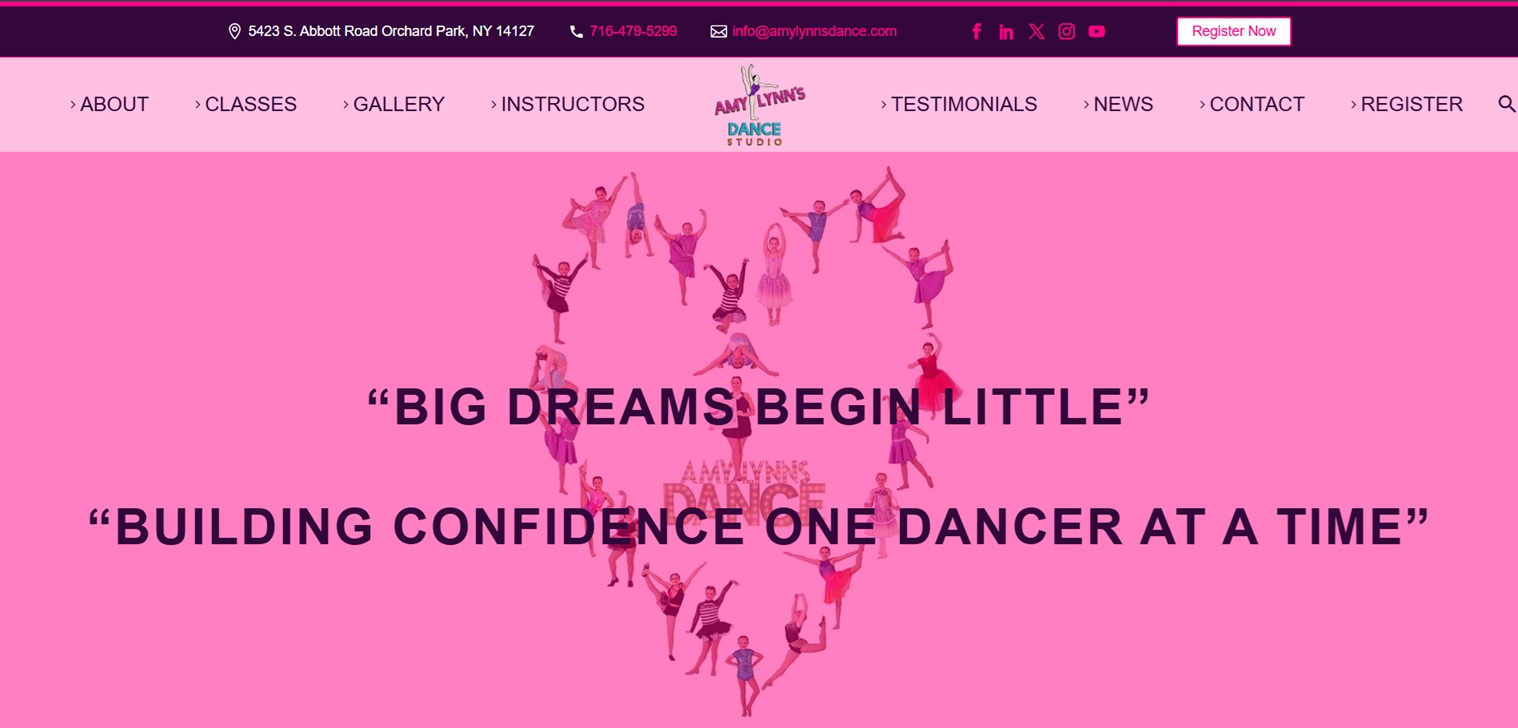Click the Register Now button
Screen dimensions: 1518x728
(1234, 31)
